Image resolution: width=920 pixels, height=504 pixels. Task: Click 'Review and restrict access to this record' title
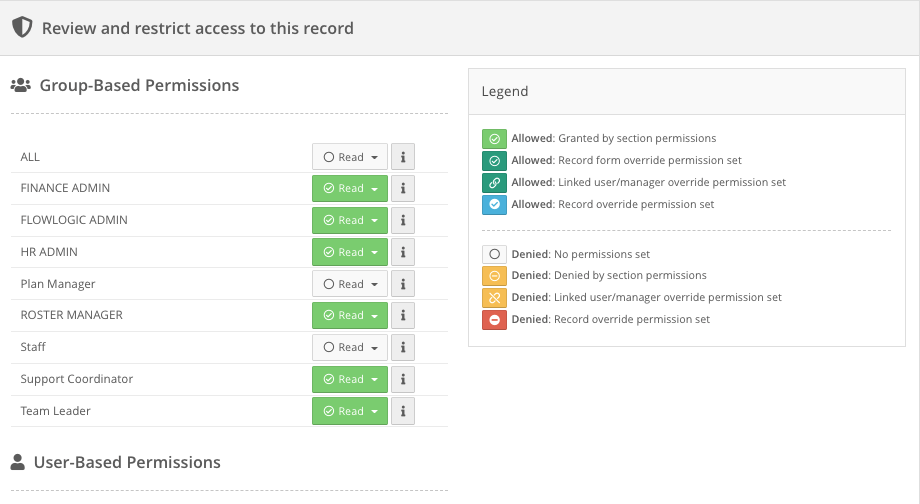pyautogui.click(x=198, y=28)
